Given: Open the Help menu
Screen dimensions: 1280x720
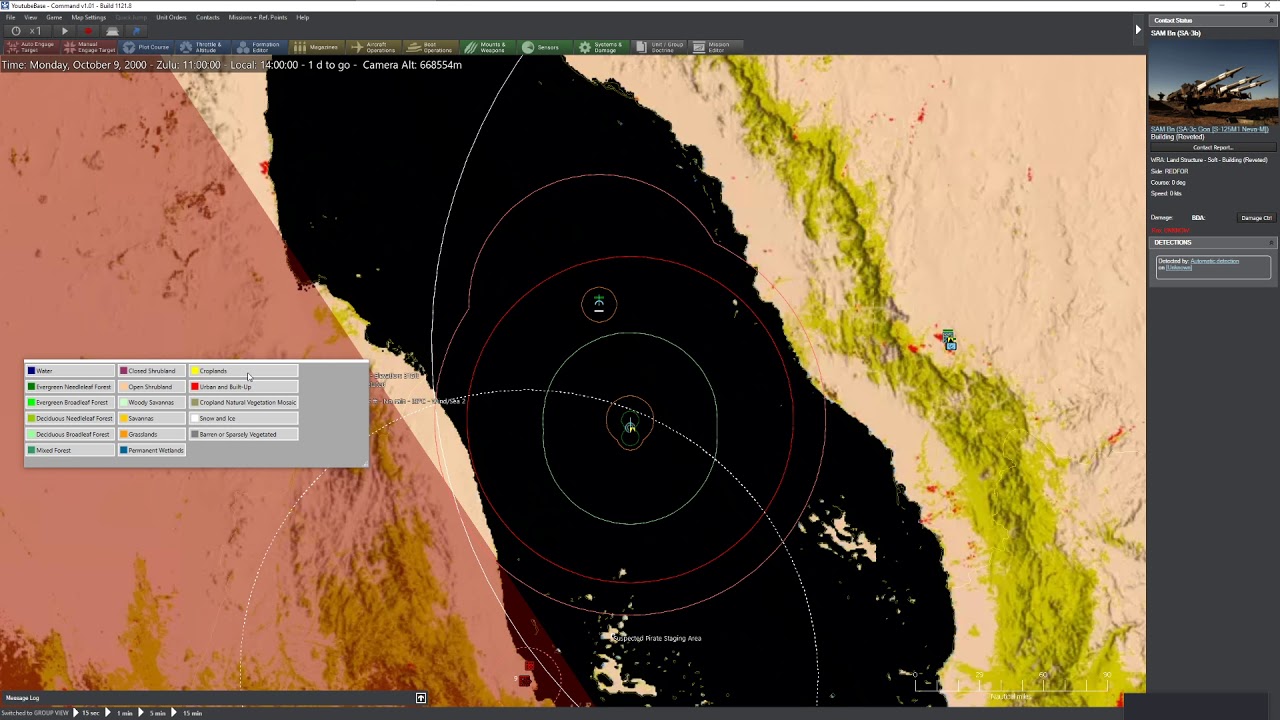Looking at the screenshot, I should tap(303, 17).
